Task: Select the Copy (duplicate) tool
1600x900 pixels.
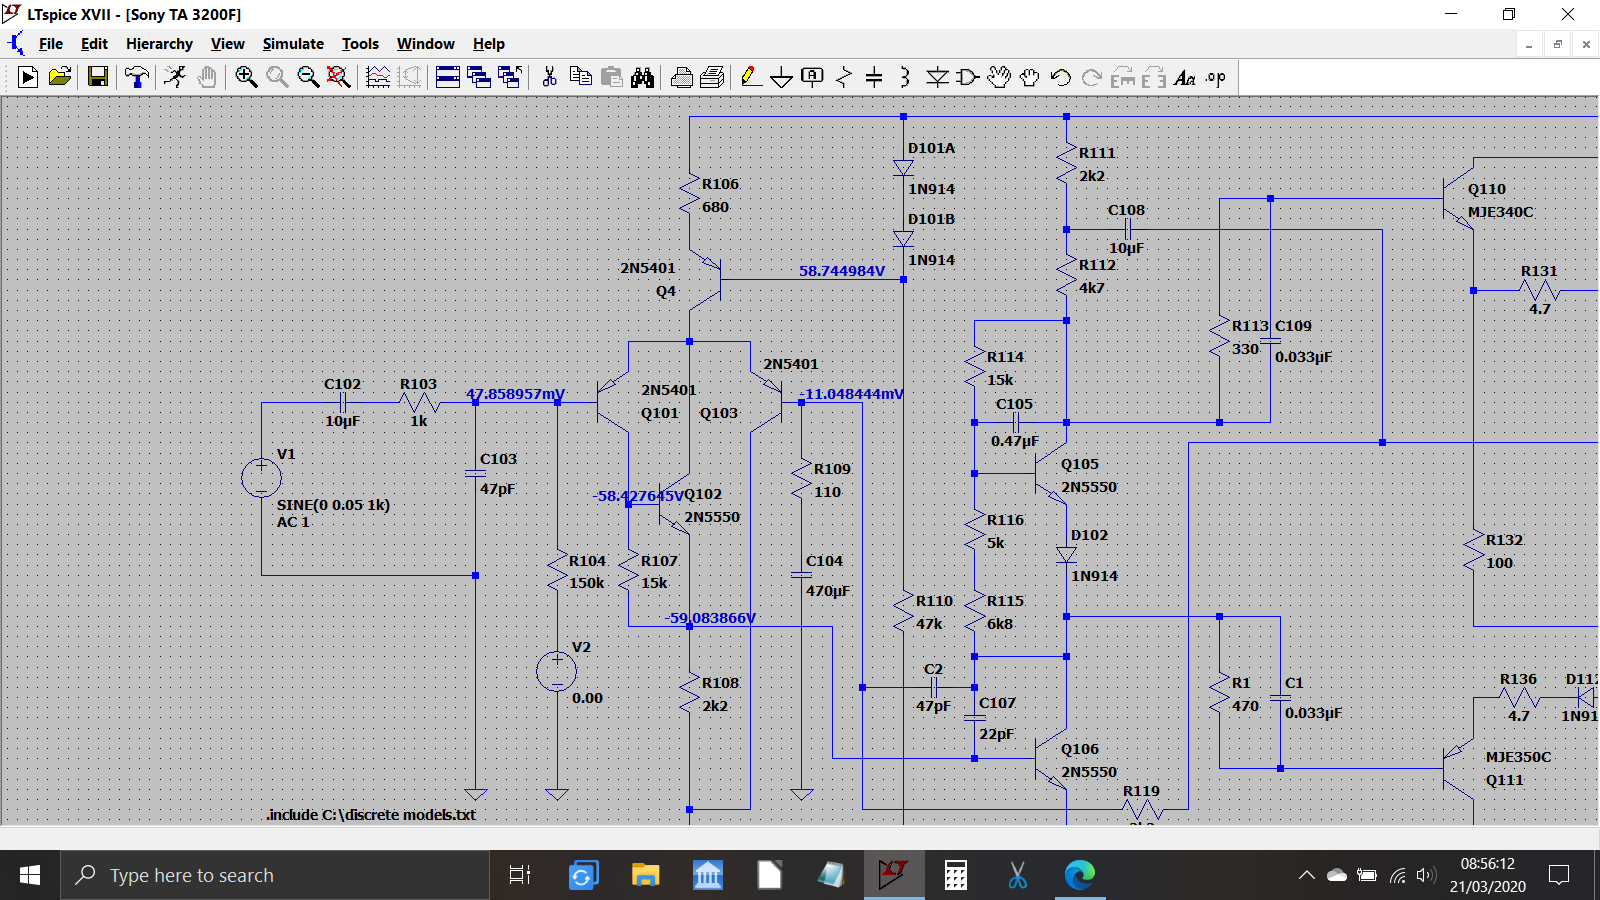Action: pyautogui.click(x=580, y=77)
